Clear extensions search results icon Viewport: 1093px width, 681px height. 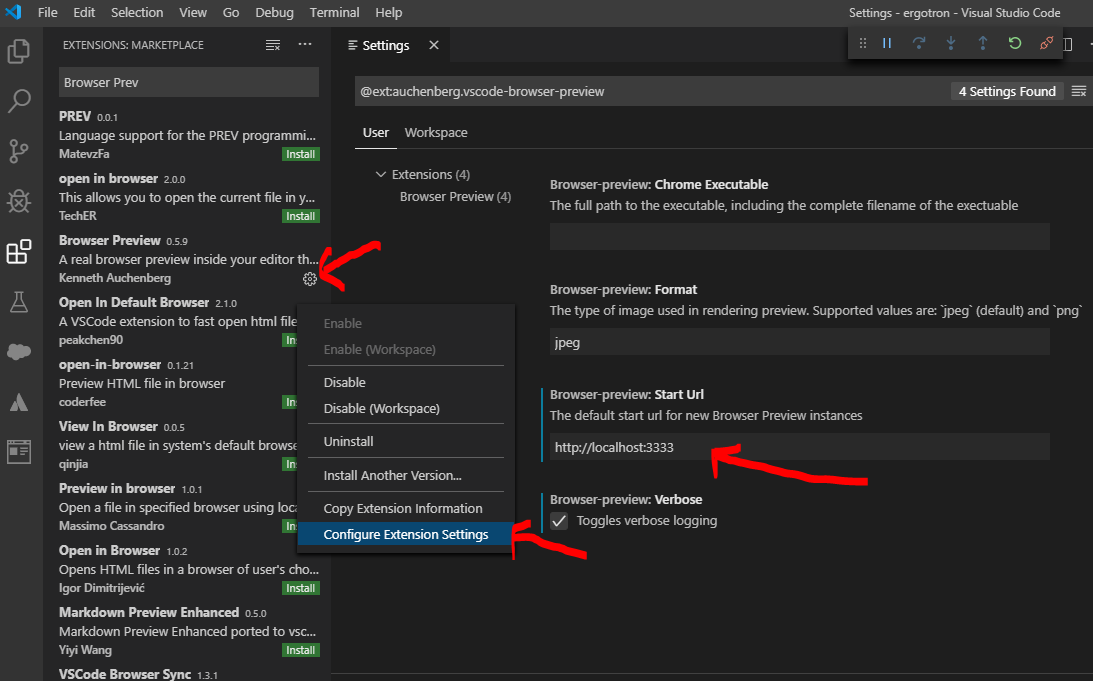(273, 45)
